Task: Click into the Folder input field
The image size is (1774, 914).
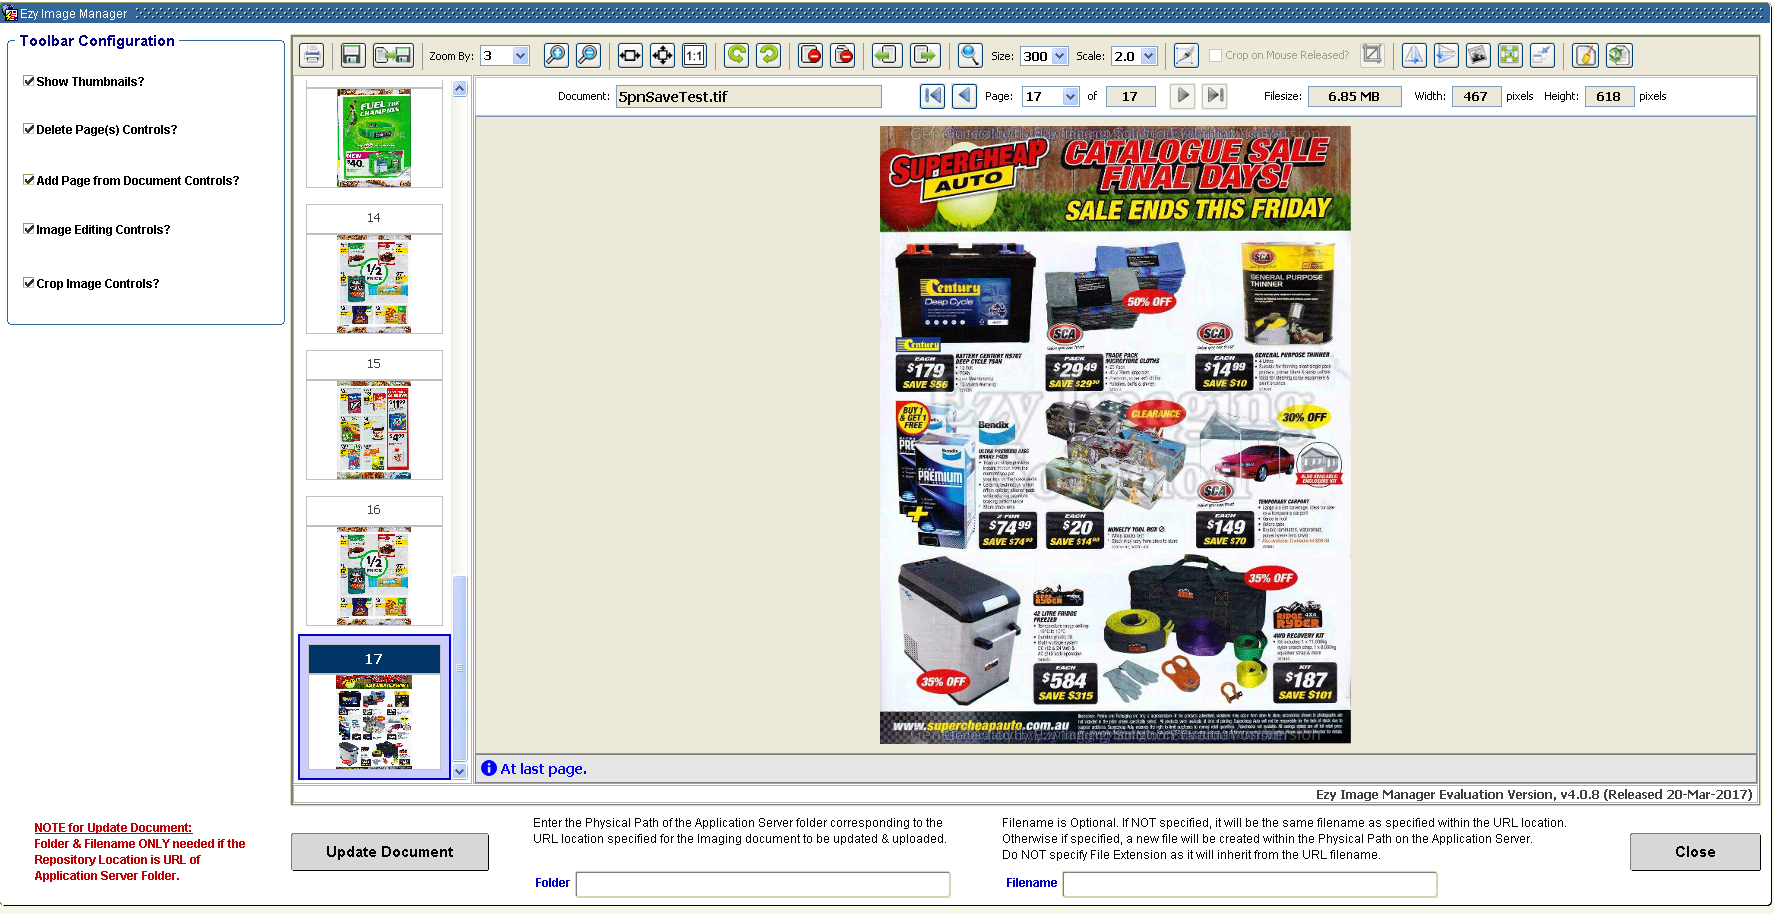Action: pos(763,884)
